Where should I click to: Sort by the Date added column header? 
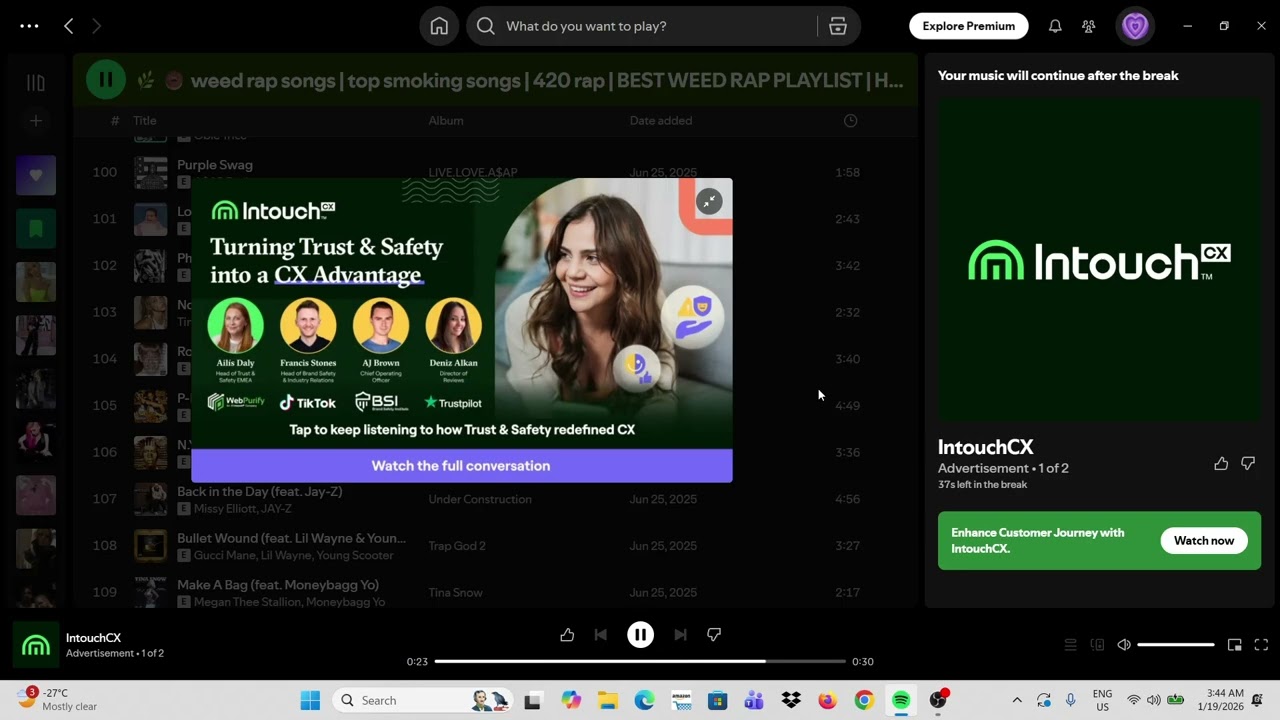[661, 121]
